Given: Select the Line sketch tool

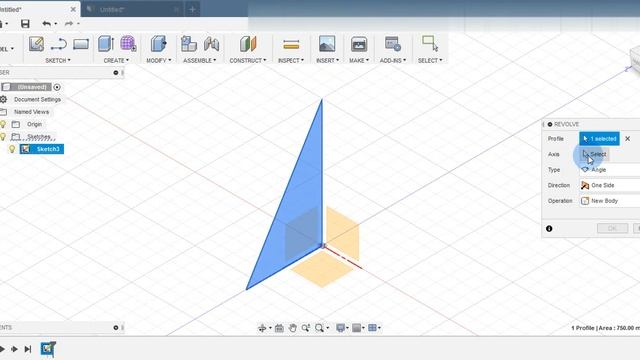Looking at the screenshot, I should 58,44.
